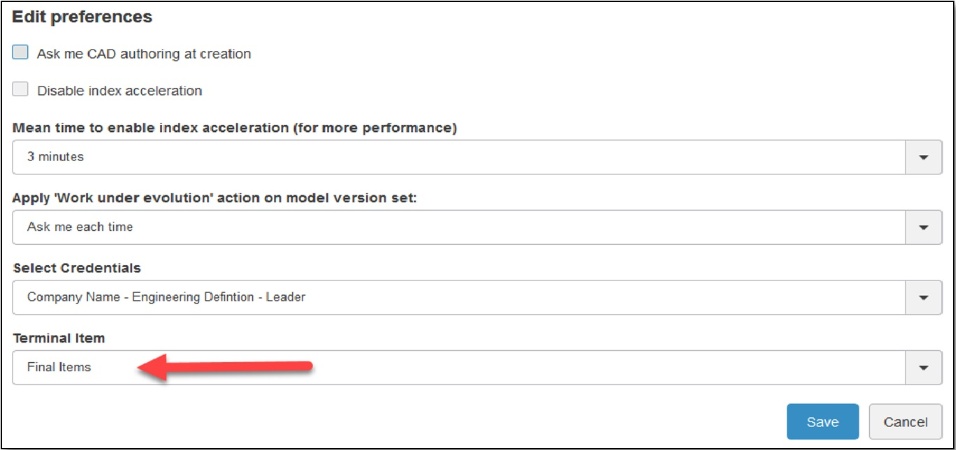Check the 'Ask me CAD authoring at creation' checkbox
Viewport: 960px width, 450px height.
[x=20, y=53]
